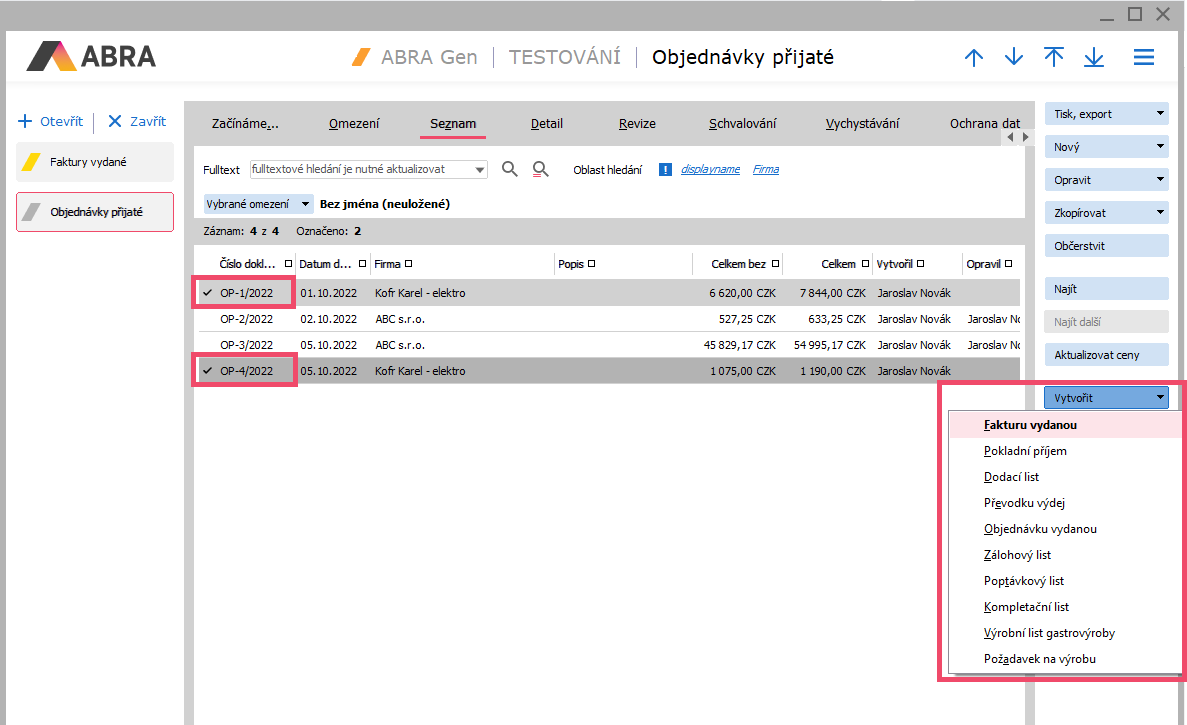The width and height of the screenshot is (1187, 725).
Task: Jump to first record arrow icon
Action: (x=1054, y=58)
